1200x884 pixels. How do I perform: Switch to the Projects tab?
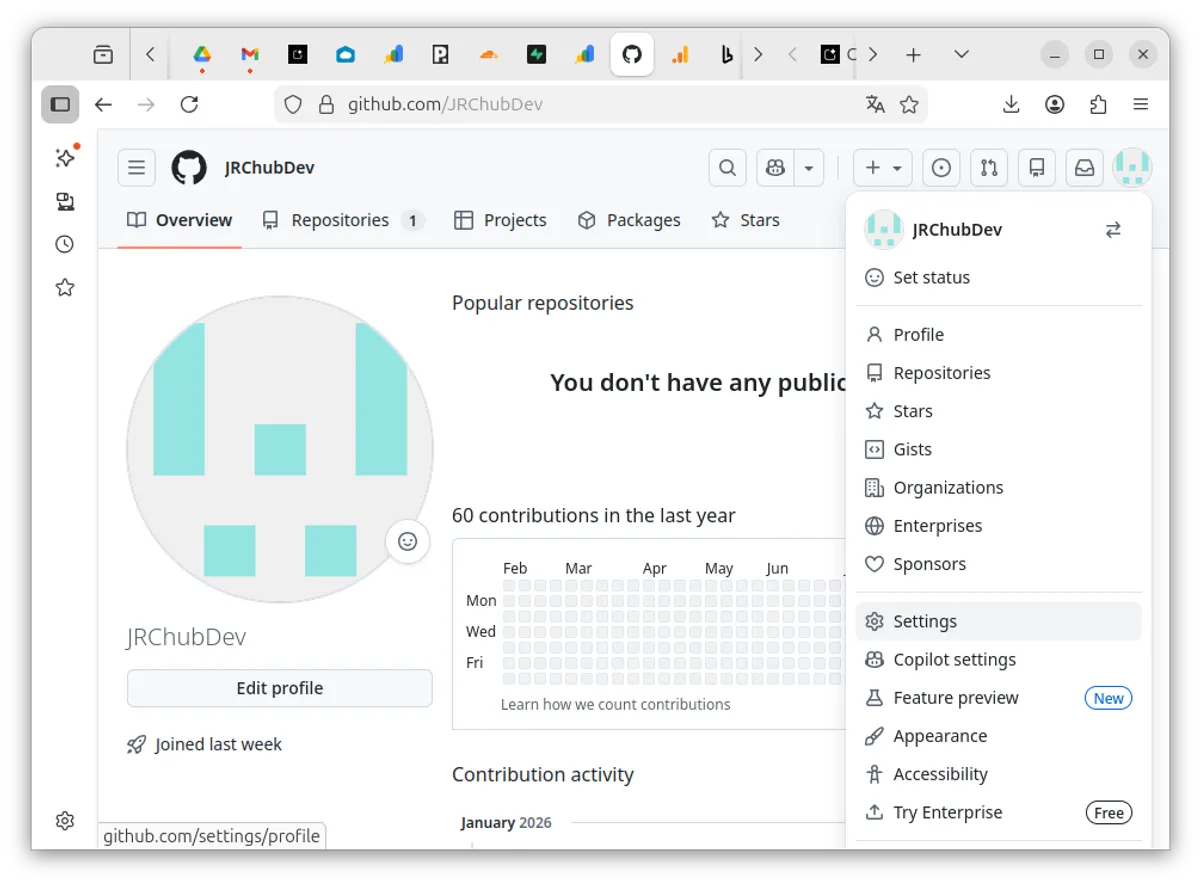501,220
